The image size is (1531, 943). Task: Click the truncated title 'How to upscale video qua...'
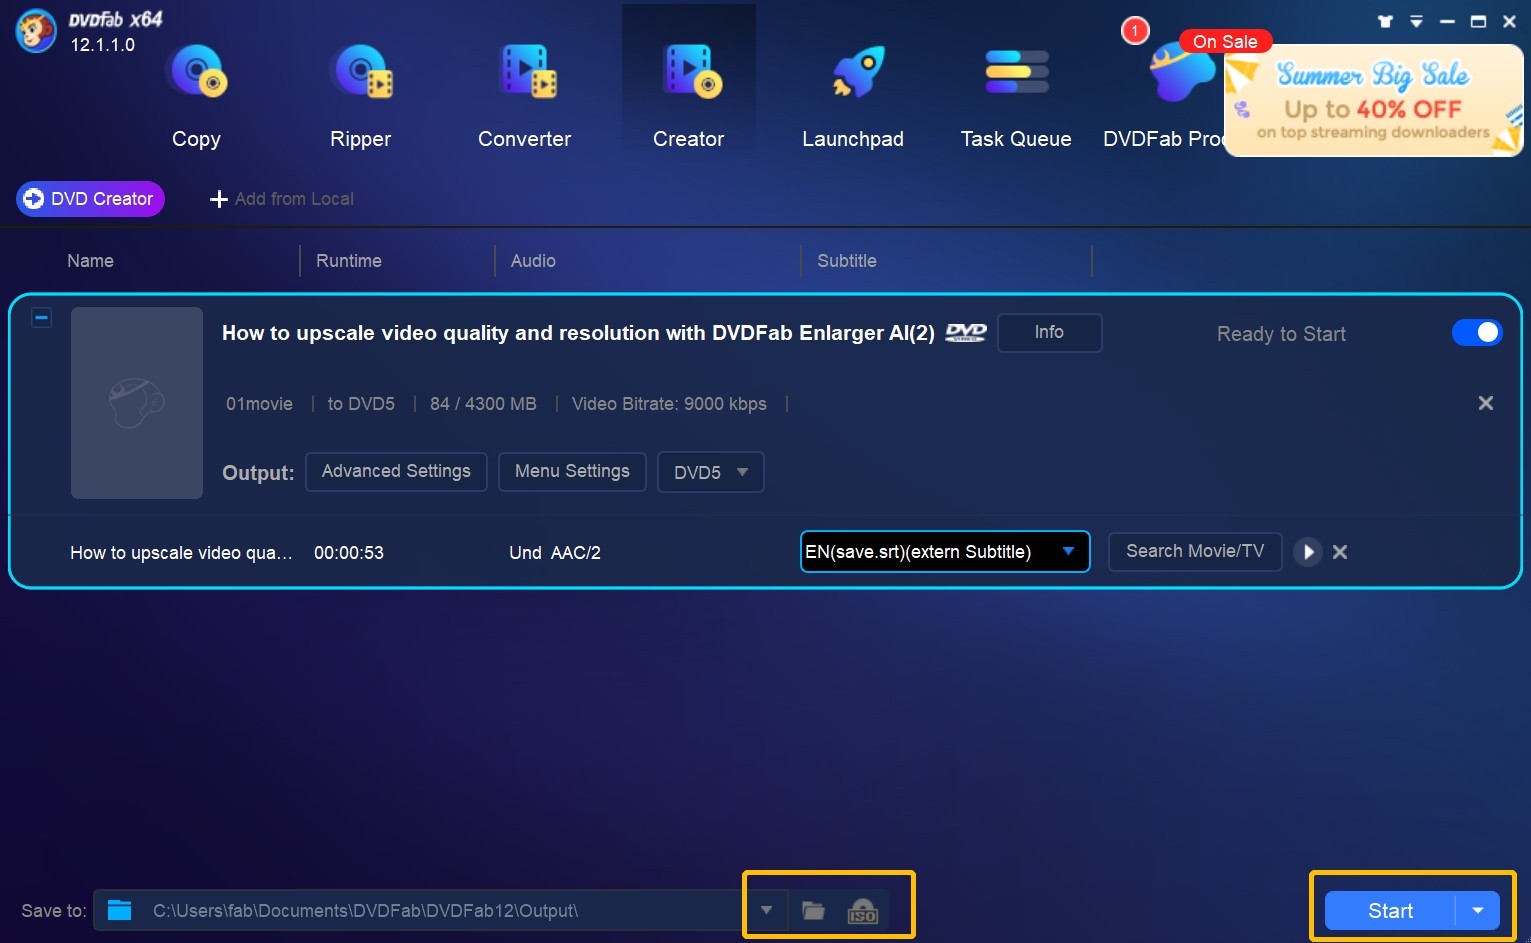pos(181,553)
